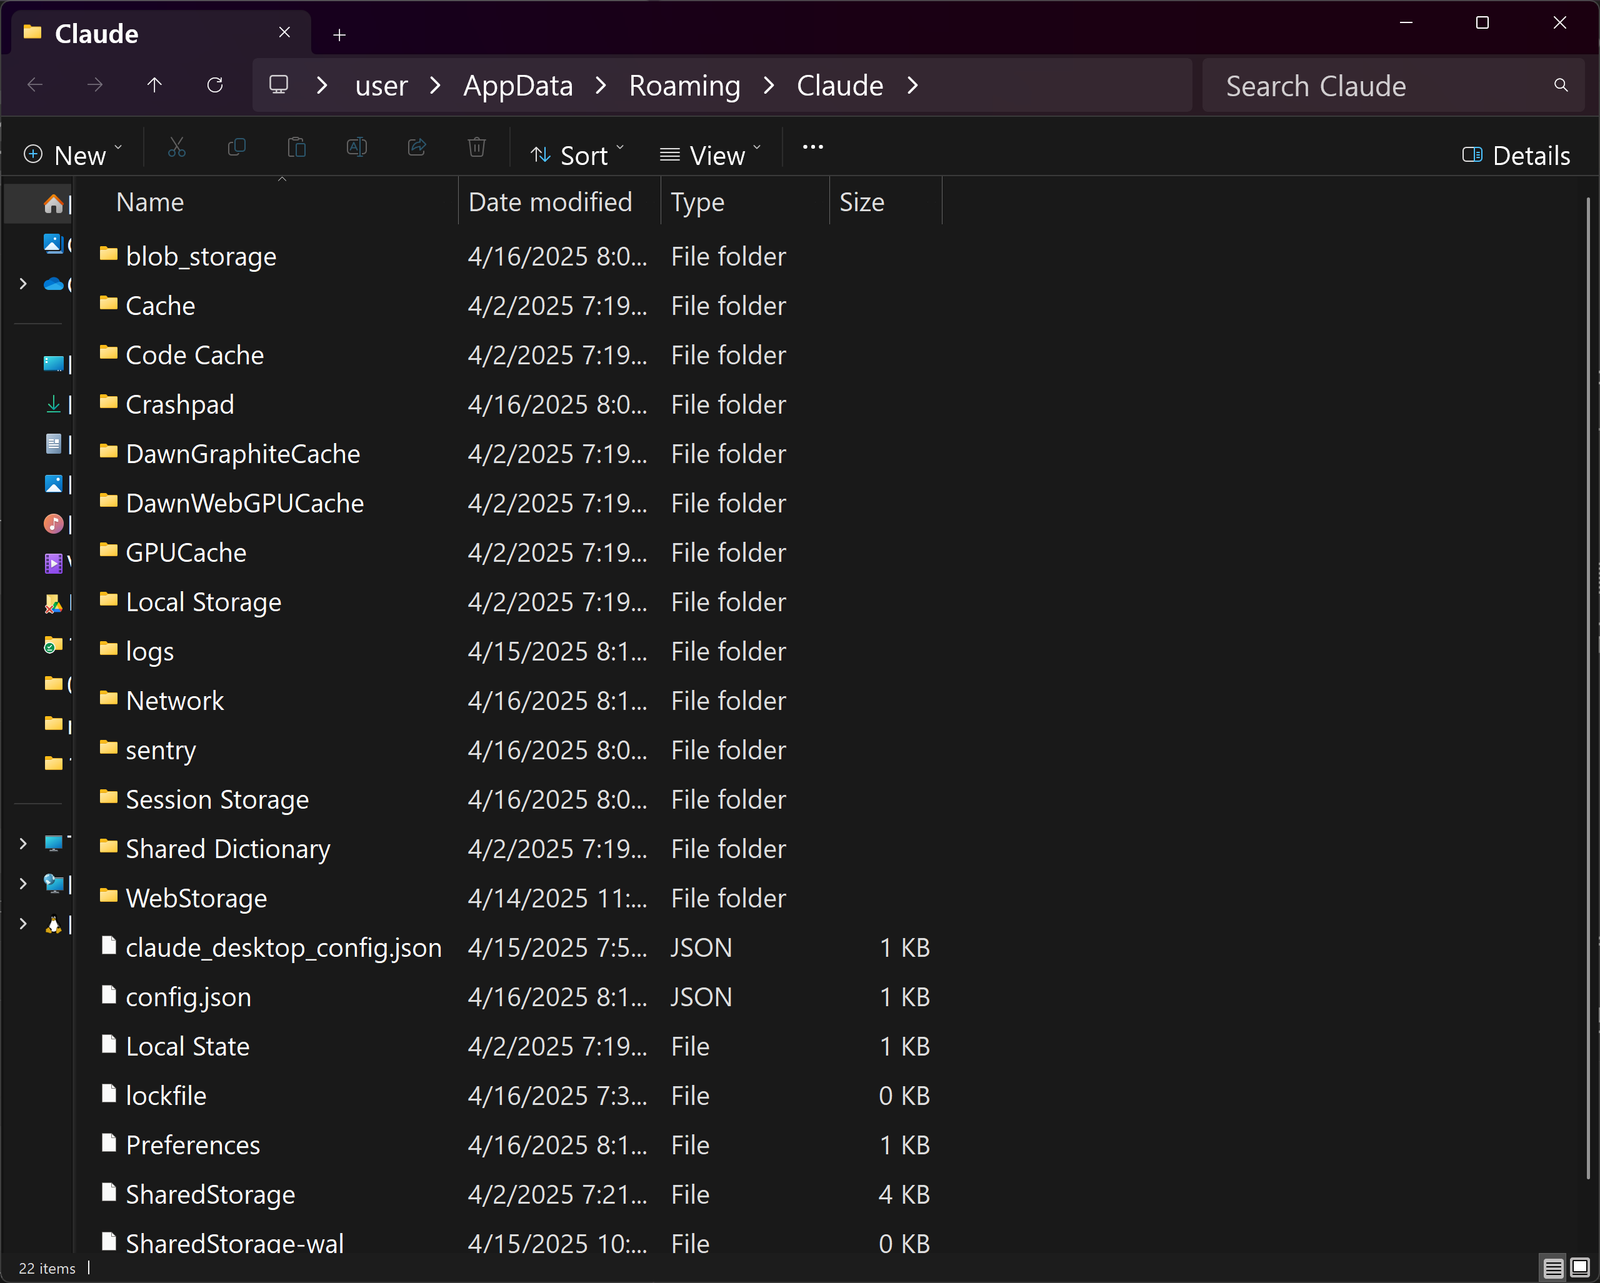Open chevron after Roaming in breadcrumb
The height and width of the screenshot is (1283, 1600).
click(x=769, y=85)
